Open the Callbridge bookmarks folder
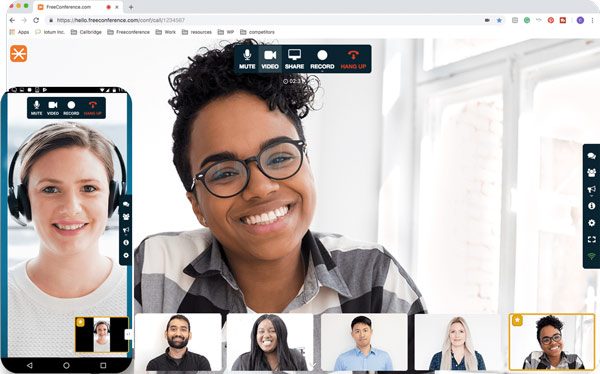The image size is (600, 374). click(86, 32)
